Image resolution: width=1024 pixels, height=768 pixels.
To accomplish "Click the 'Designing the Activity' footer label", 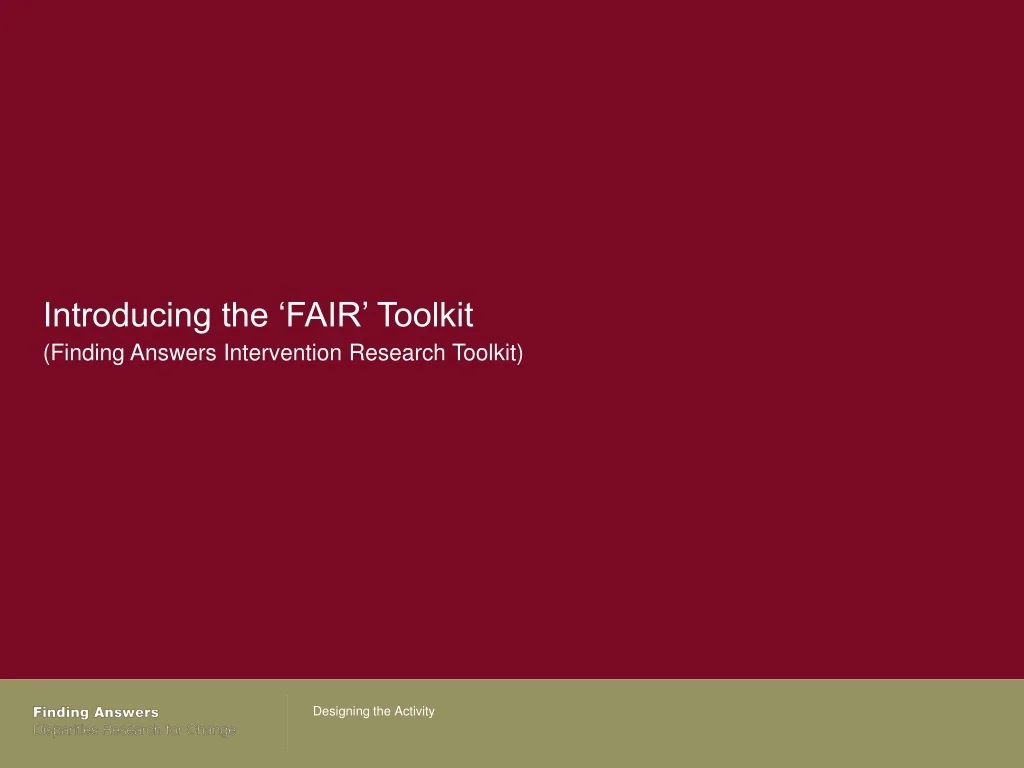I will (x=373, y=711).
